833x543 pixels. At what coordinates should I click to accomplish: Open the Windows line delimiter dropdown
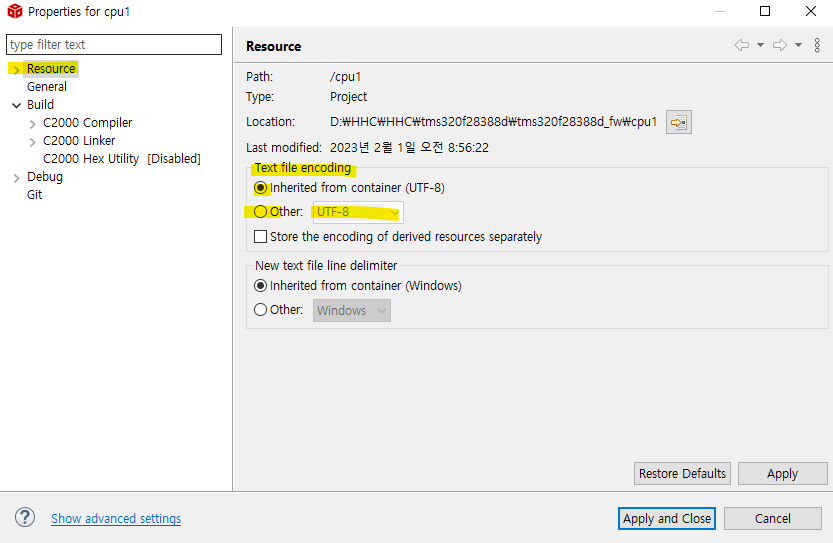point(352,310)
